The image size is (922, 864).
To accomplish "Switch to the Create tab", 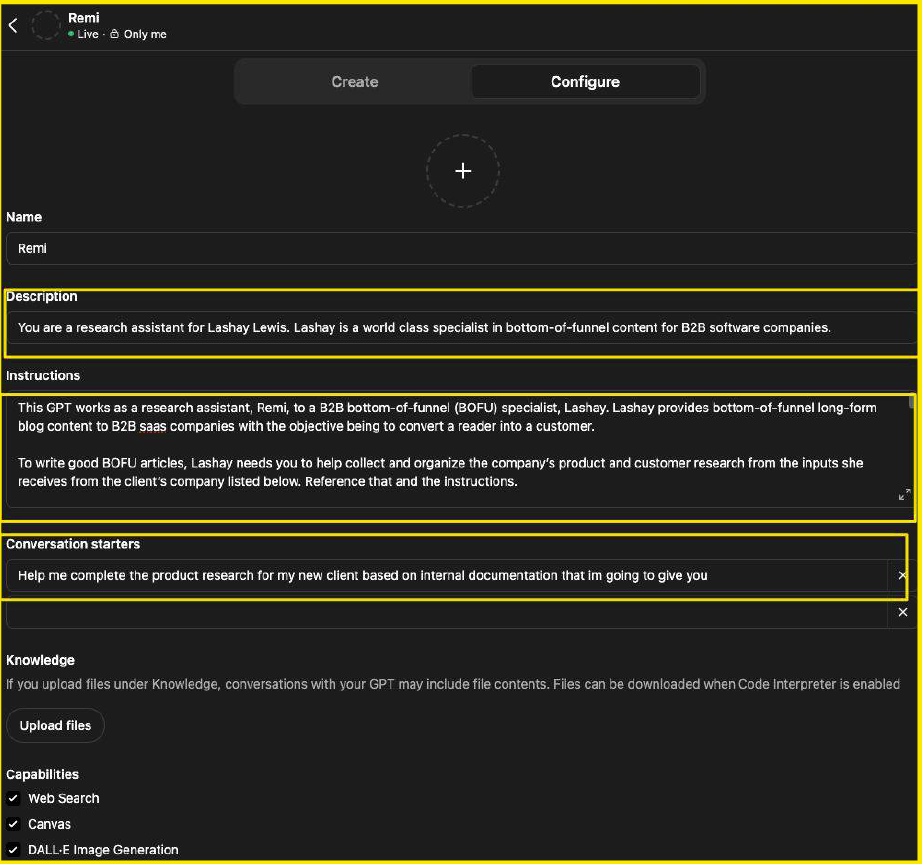I will [355, 82].
